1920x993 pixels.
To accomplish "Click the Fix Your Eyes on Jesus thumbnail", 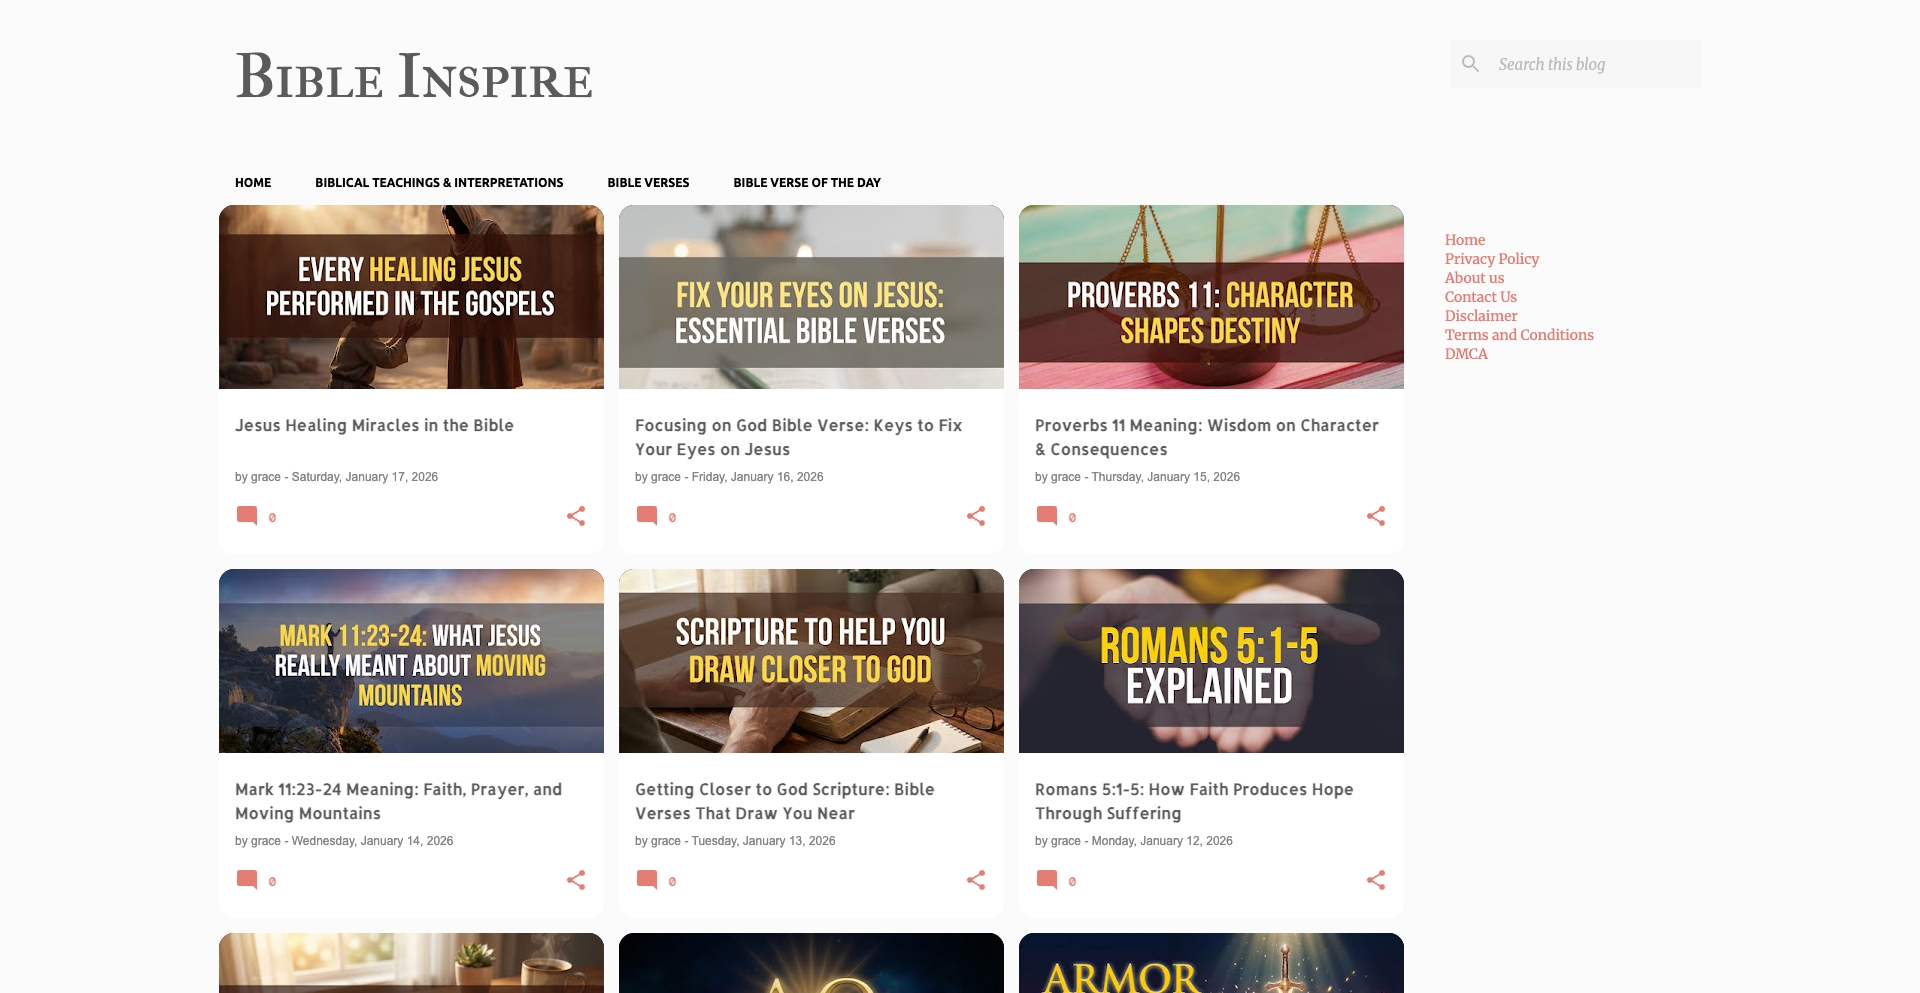I will [810, 296].
